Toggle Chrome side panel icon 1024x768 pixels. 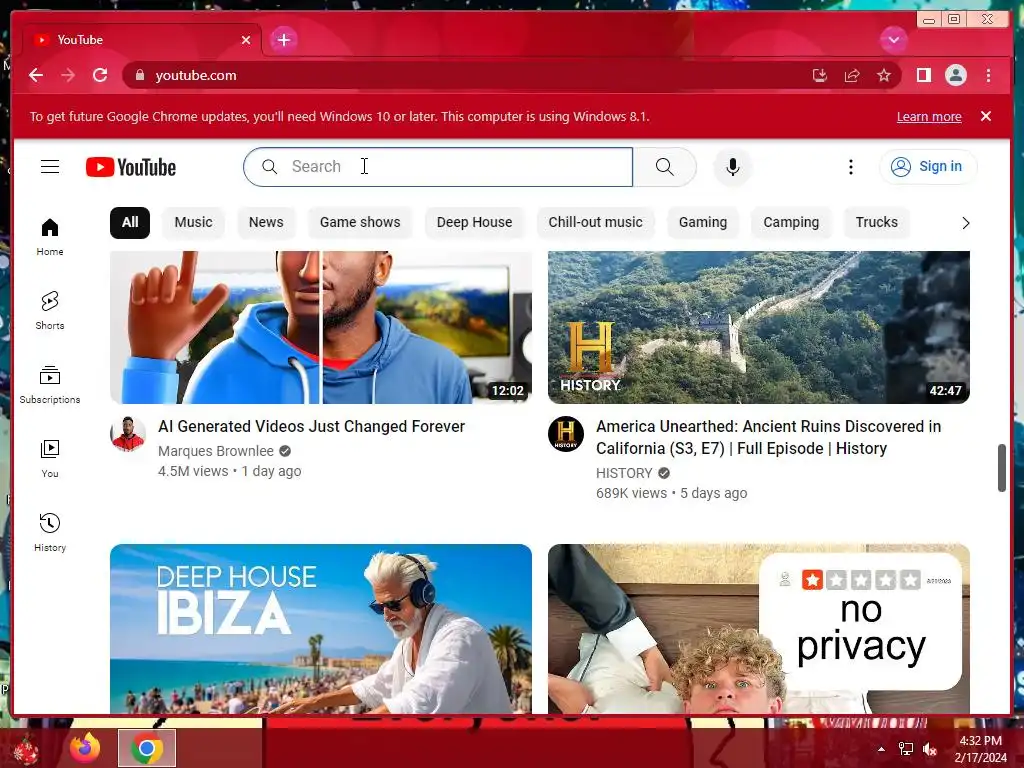click(x=923, y=75)
